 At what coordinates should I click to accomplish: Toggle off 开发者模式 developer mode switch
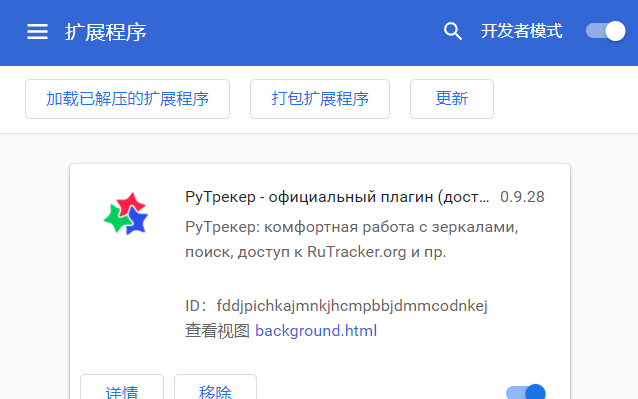coord(605,31)
